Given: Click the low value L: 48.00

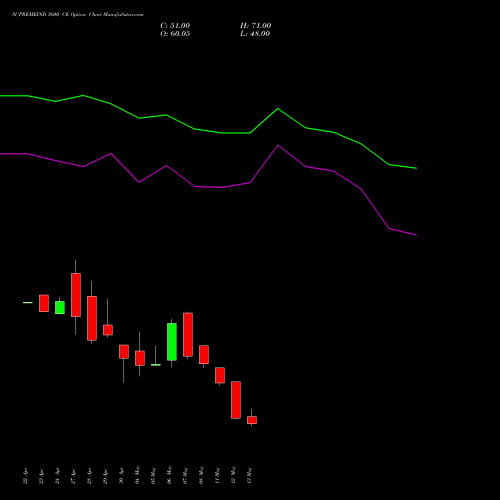Looking at the screenshot, I should click(x=255, y=34).
